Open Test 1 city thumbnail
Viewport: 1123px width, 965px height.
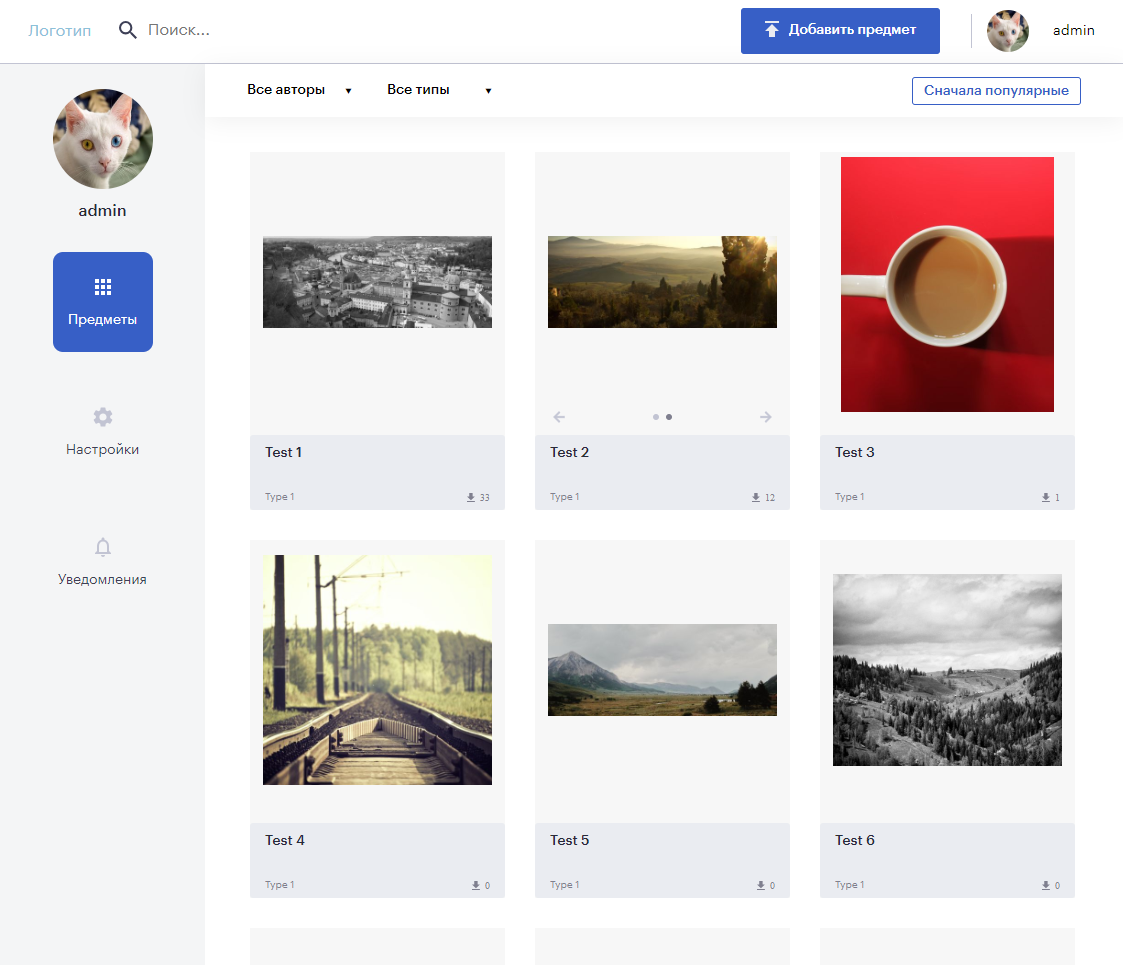(377, 282)
